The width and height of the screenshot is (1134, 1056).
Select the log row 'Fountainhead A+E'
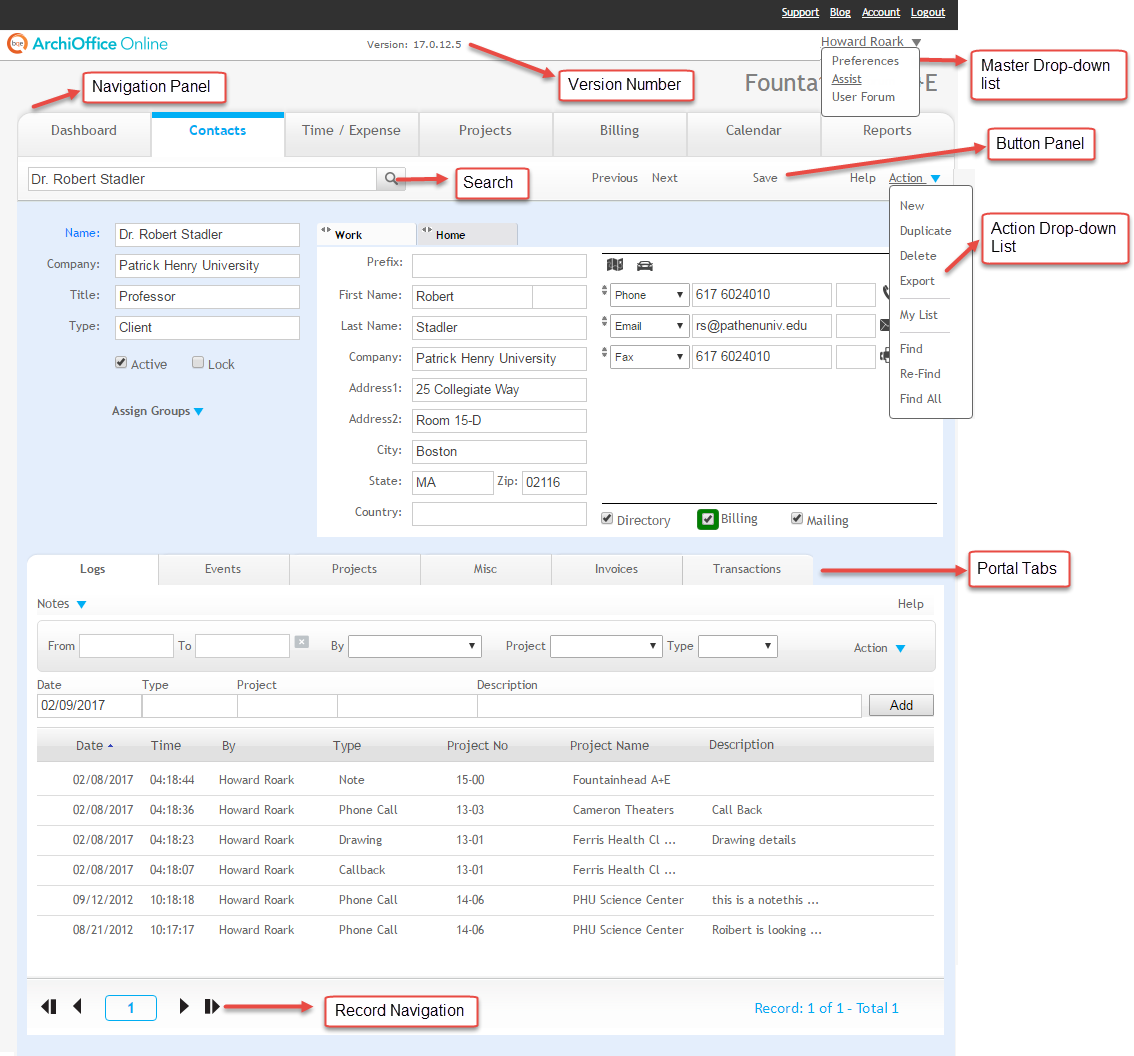(485, 780)
